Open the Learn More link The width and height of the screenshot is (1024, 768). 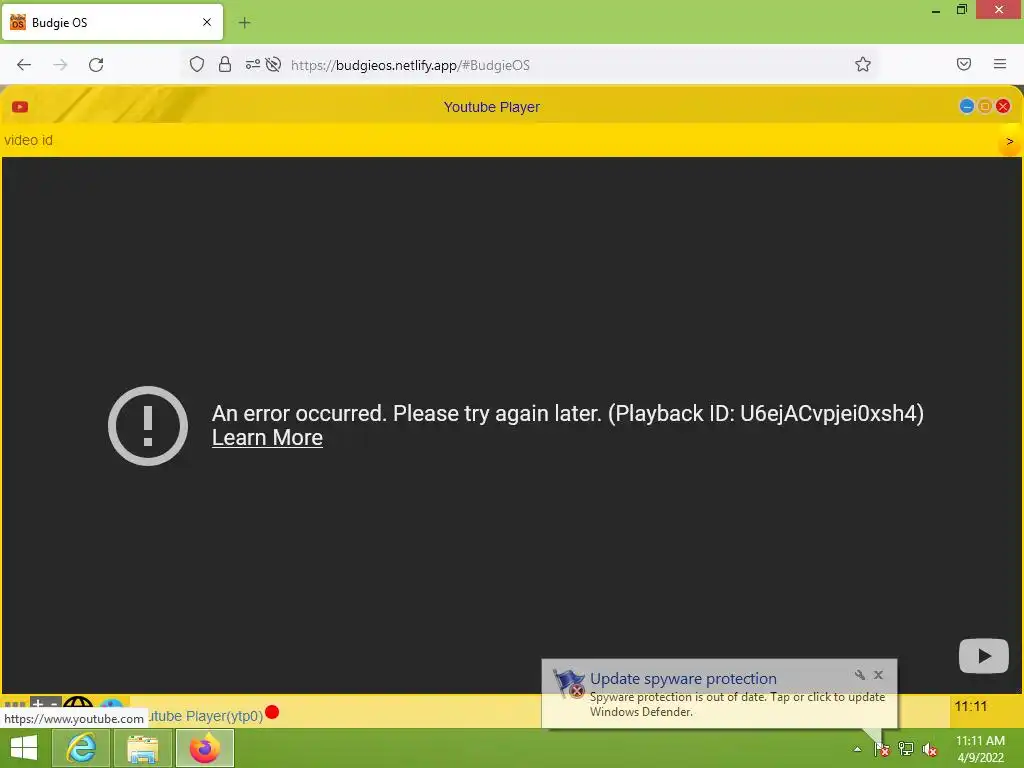click(x=267, y=438)
